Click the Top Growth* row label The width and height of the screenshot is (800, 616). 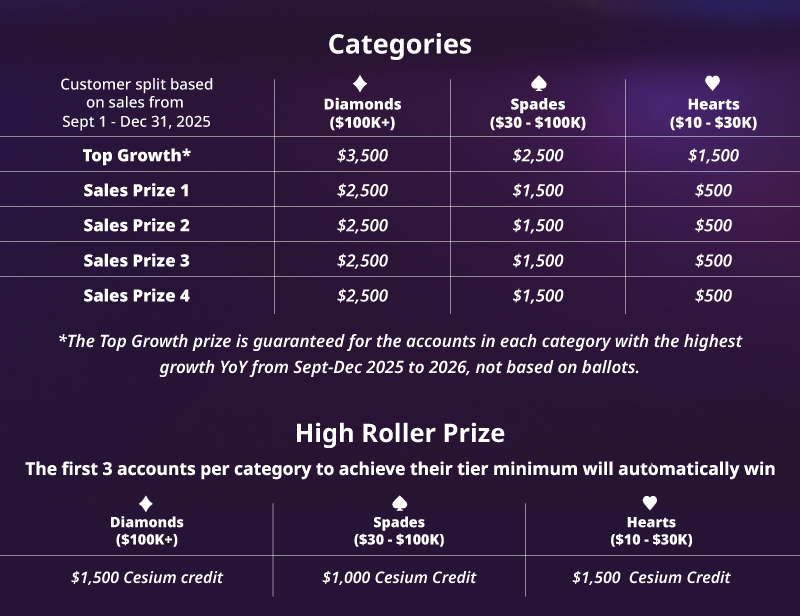click(x=137, y=155)
